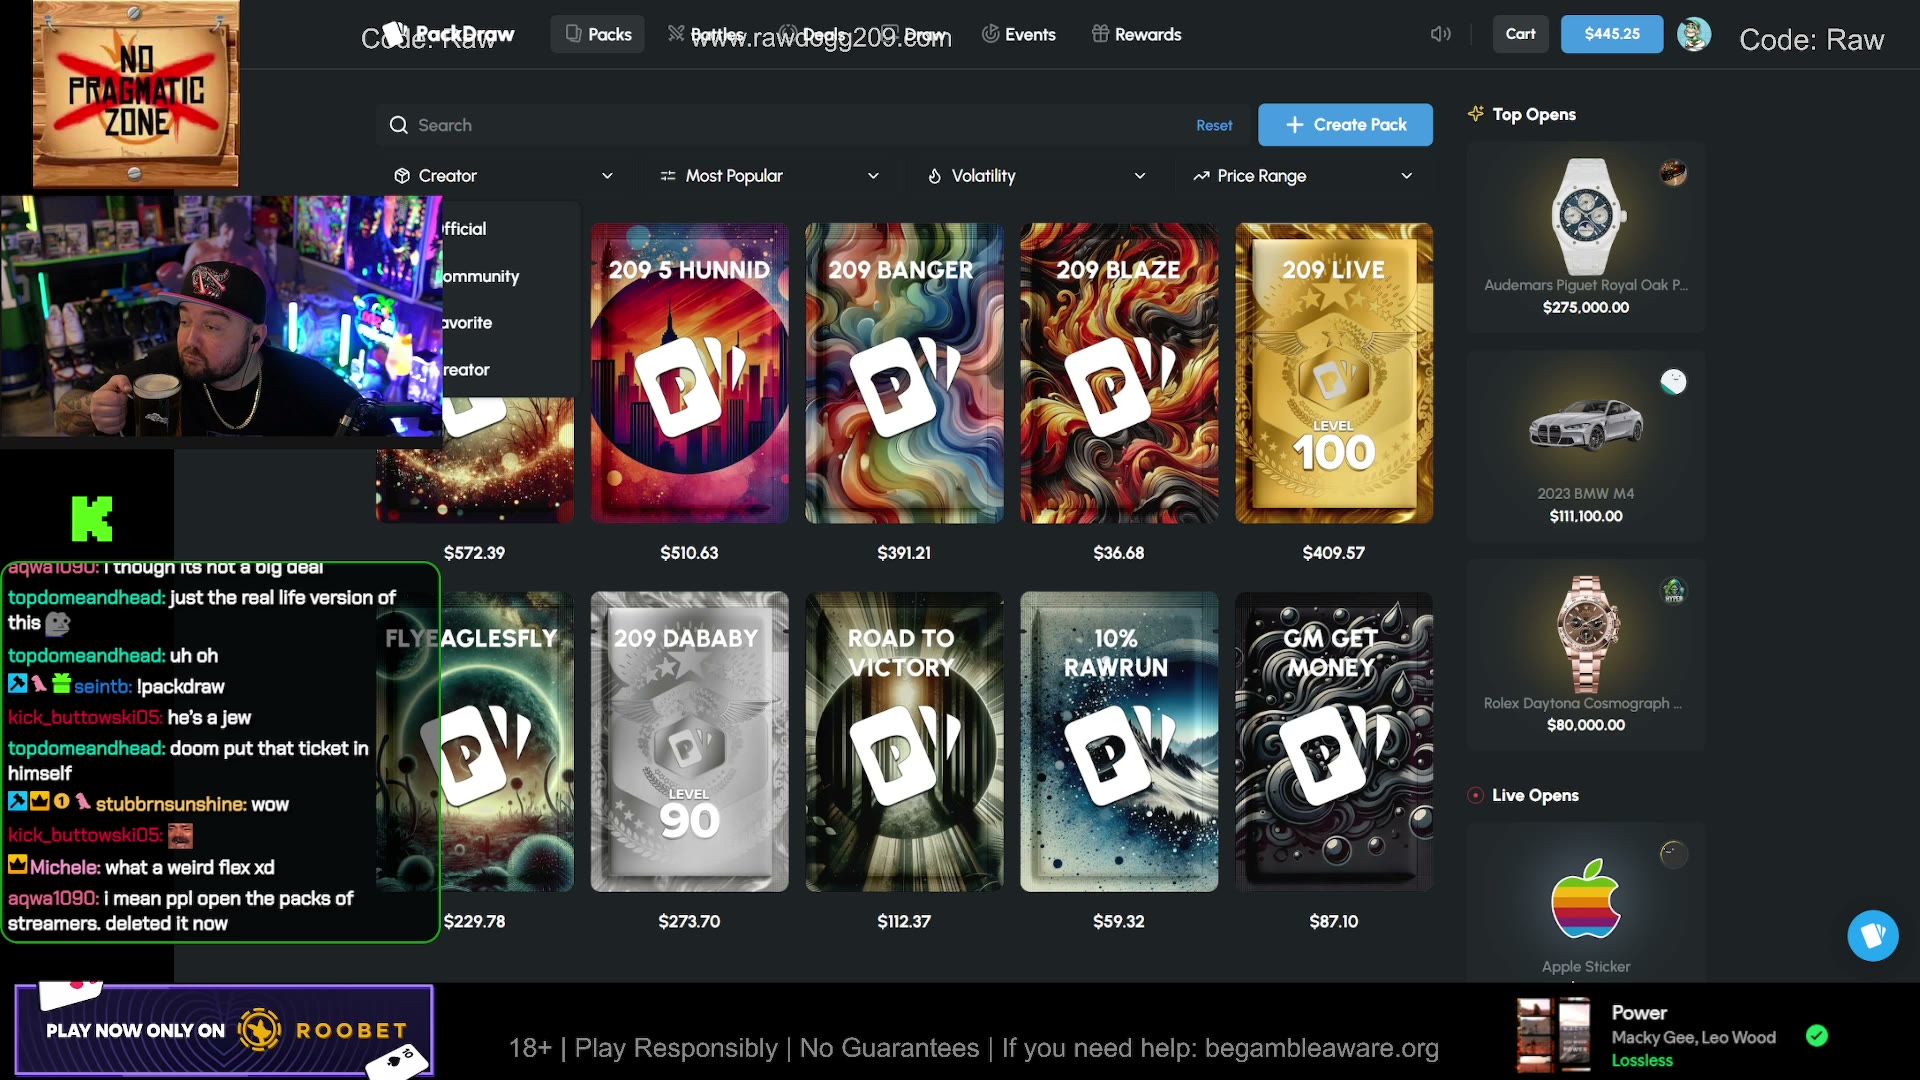Expand the Volatility filter dropdown
This screenshot has width=1920, height=1080.
(1036, 176)
